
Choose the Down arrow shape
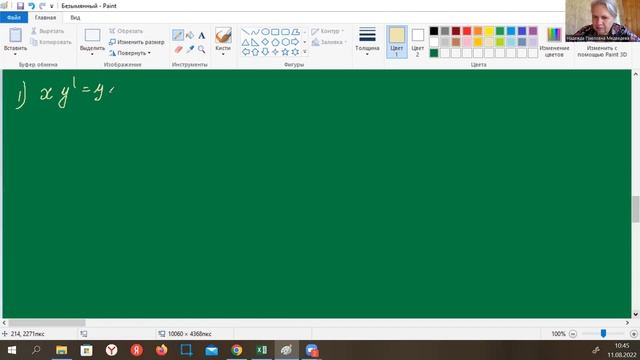coord(265,52)
